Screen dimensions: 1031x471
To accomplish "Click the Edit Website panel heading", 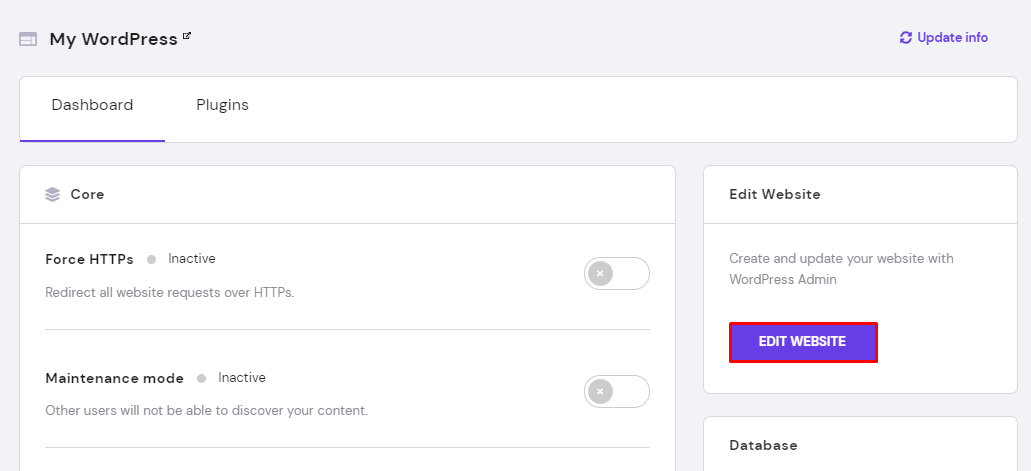I will point(775,194).
